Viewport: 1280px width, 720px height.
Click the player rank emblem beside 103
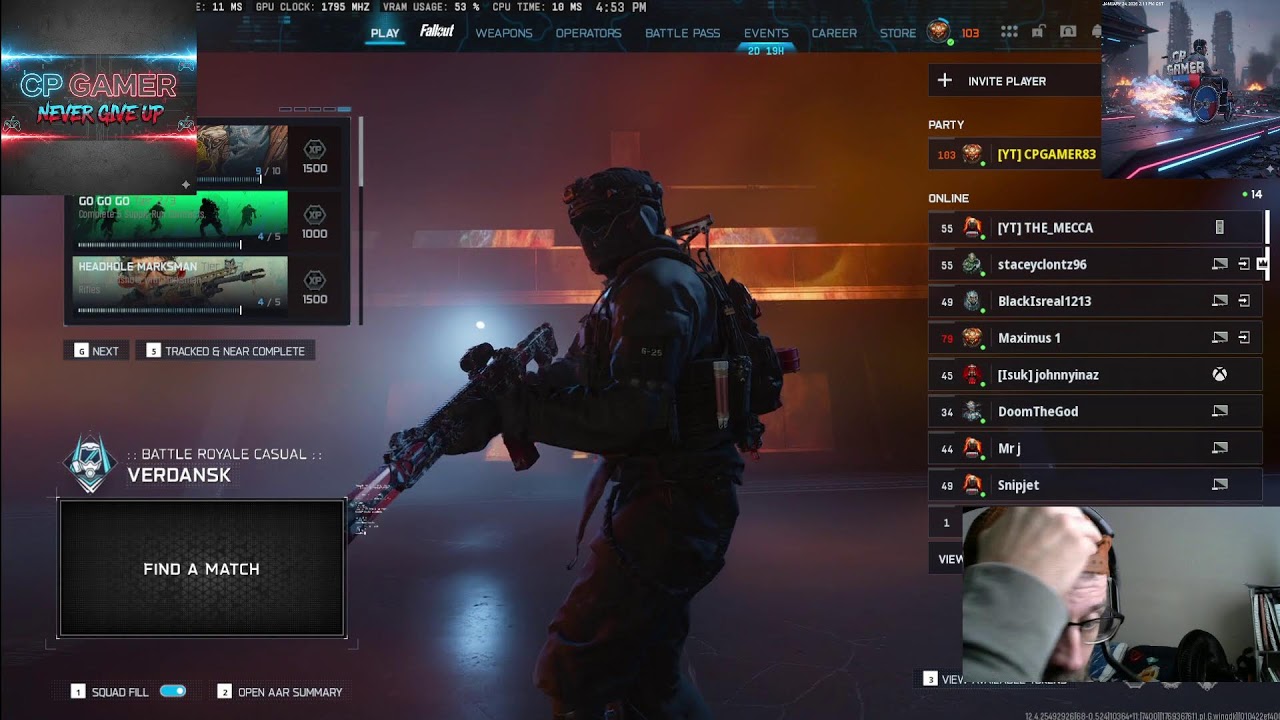tap(938, 32)
